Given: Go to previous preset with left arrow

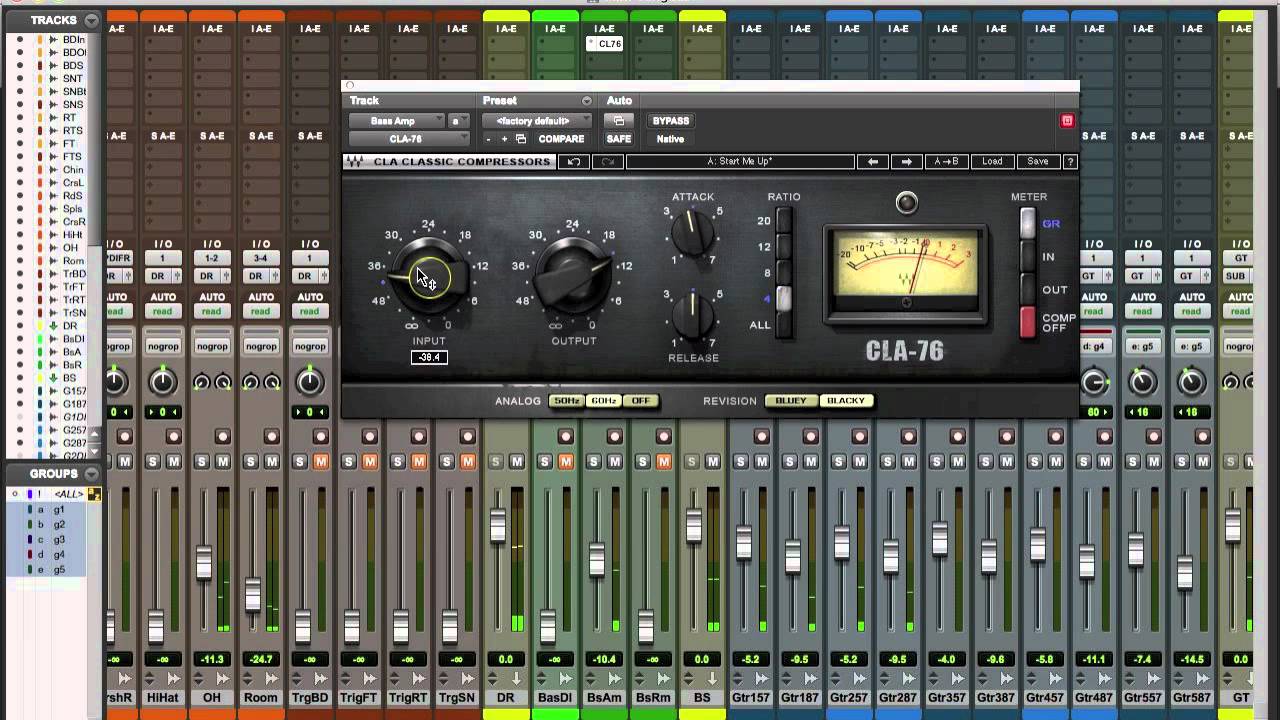Looking at the screenshot, I should click(x=873, y=161).
